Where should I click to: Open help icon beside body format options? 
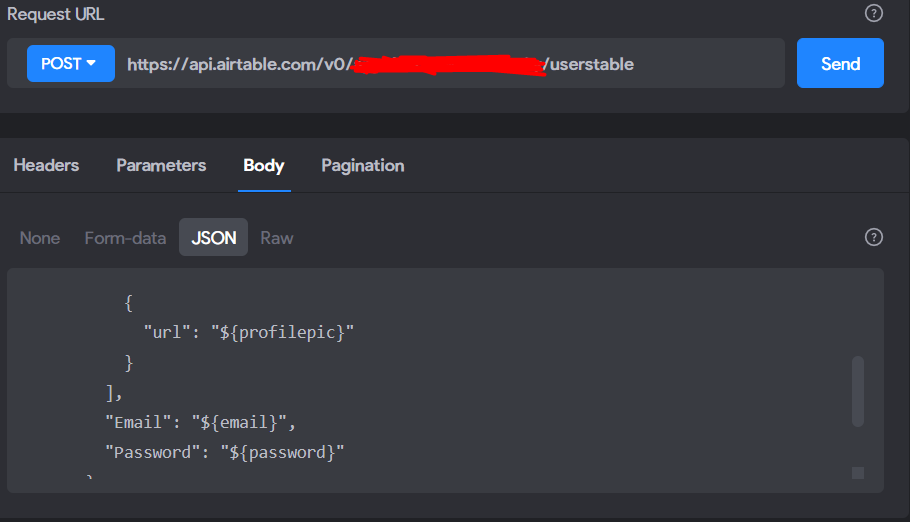coord(873,237)
